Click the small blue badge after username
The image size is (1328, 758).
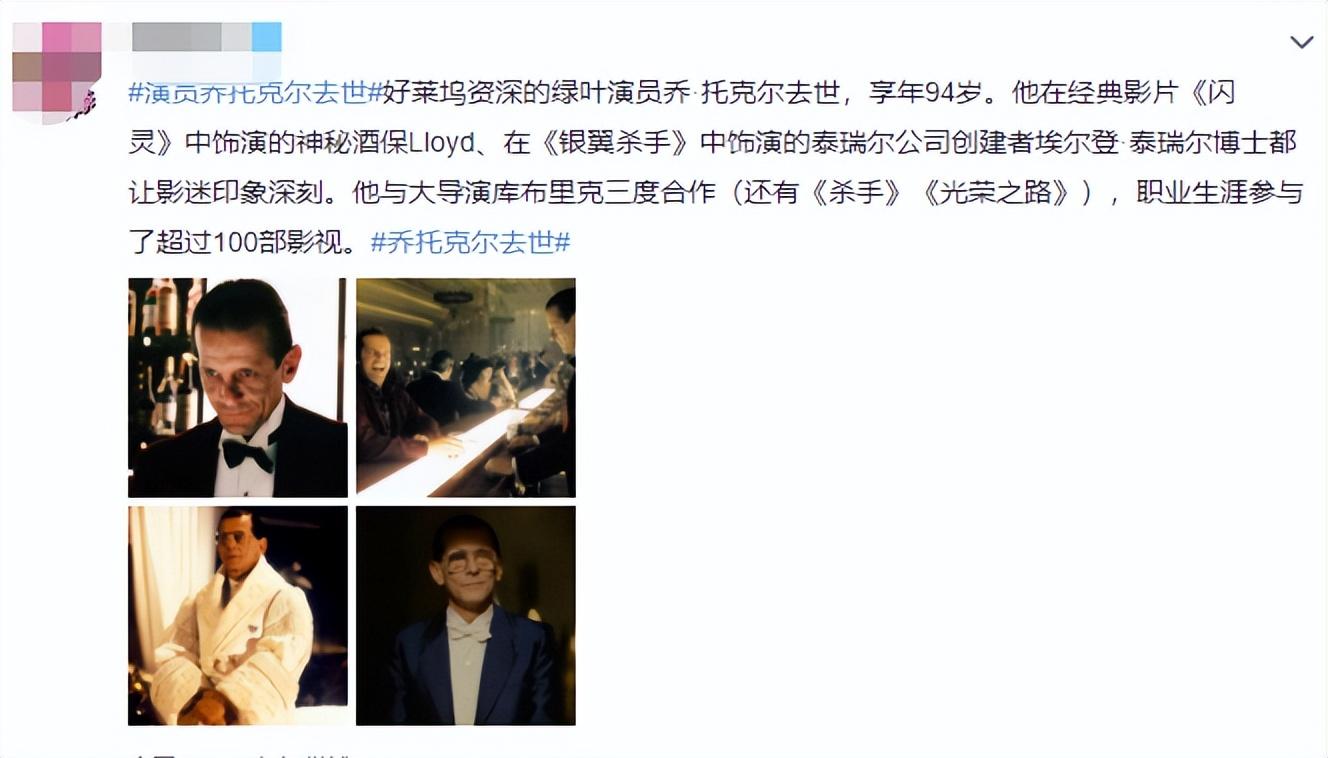[x=266, y=37]
